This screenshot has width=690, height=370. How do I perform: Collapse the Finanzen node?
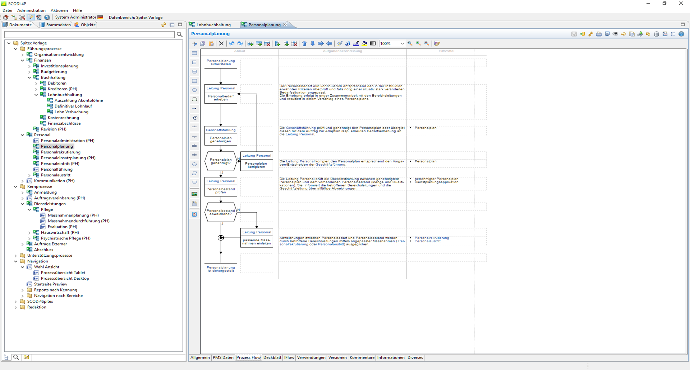point(23,60)
